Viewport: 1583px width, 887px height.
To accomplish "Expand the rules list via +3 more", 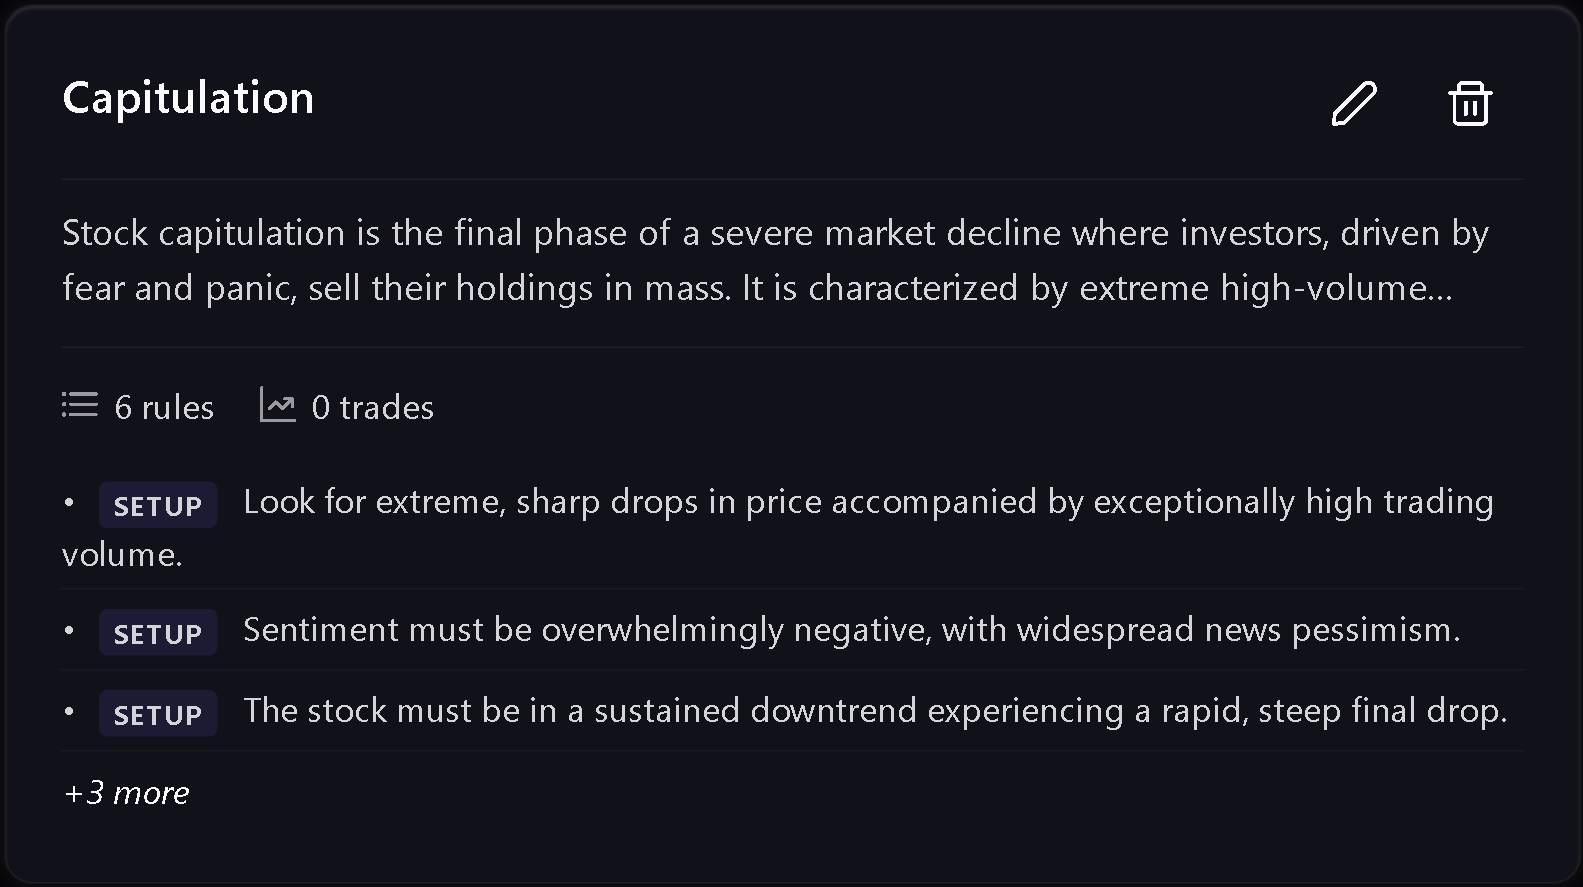I will 126,792.
